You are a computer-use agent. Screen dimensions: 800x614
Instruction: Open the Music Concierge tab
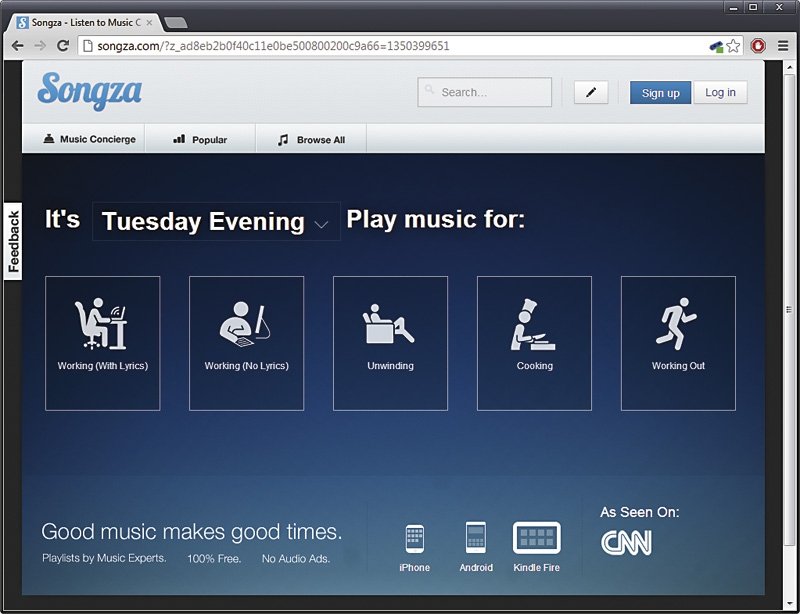[x=89, y=139]
